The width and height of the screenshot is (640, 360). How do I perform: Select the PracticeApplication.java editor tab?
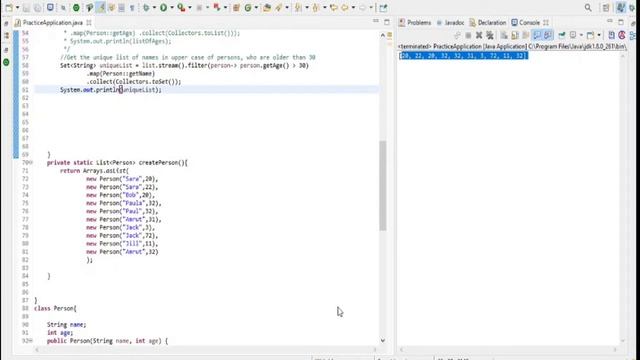click(53, 23)
